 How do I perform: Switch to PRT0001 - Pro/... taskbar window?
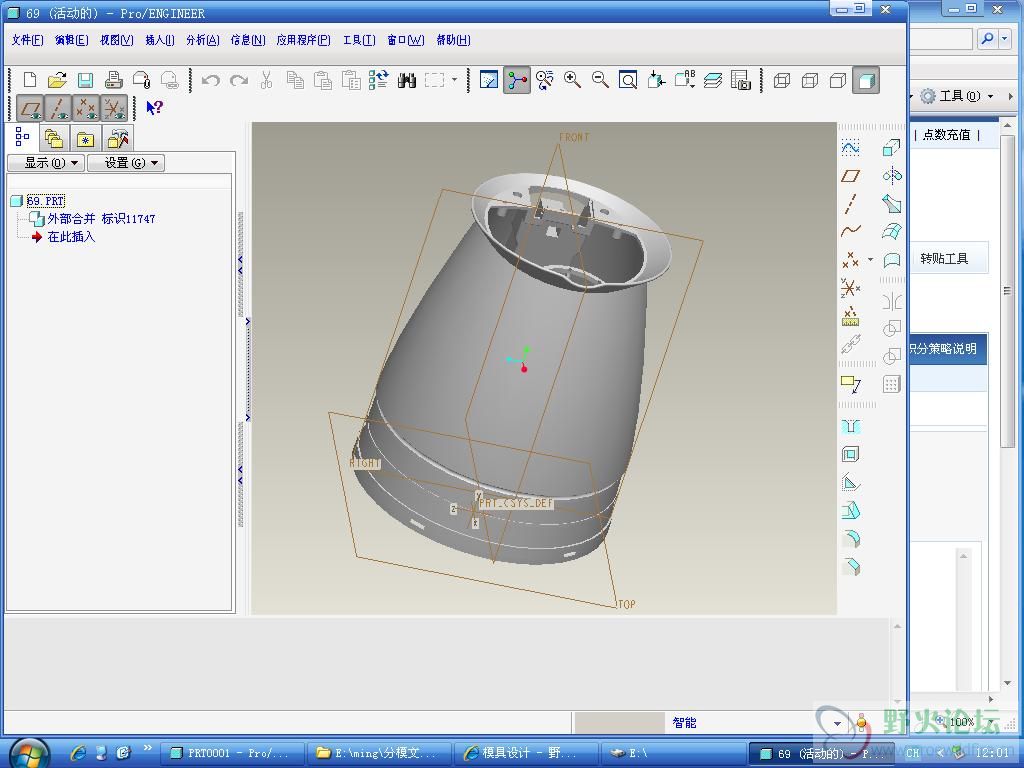coord(232,753)
